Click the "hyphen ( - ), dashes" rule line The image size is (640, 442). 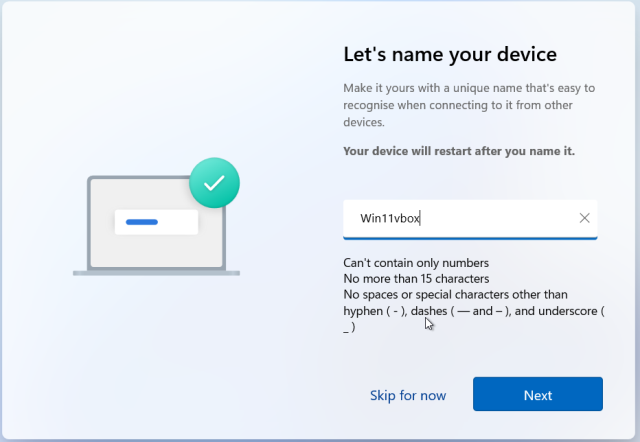coord(475,311)
